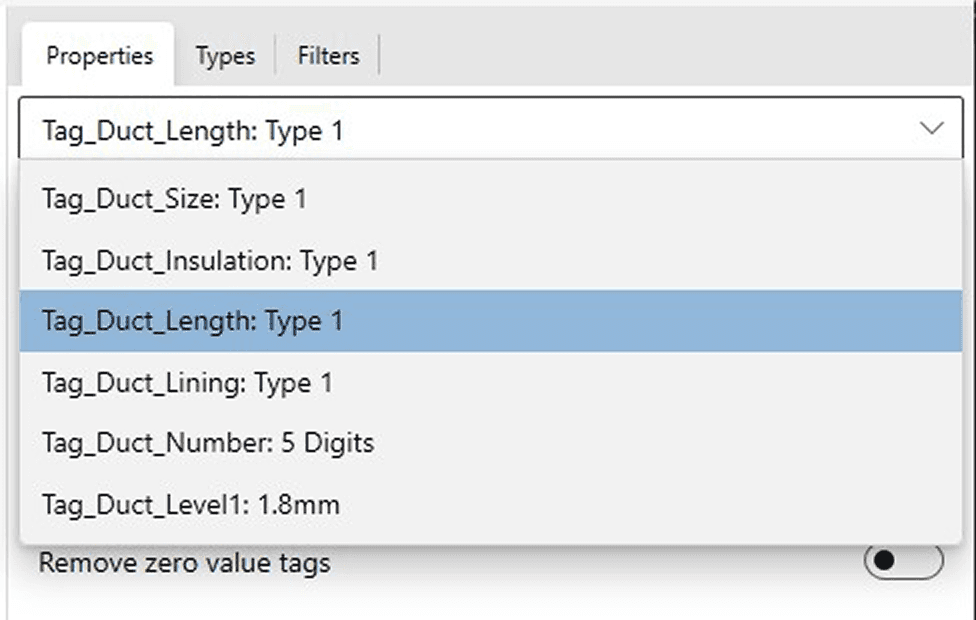Toggle Remove zero value tags switch
This screenshot has height=620, width=976.
[x=902, y=562]
